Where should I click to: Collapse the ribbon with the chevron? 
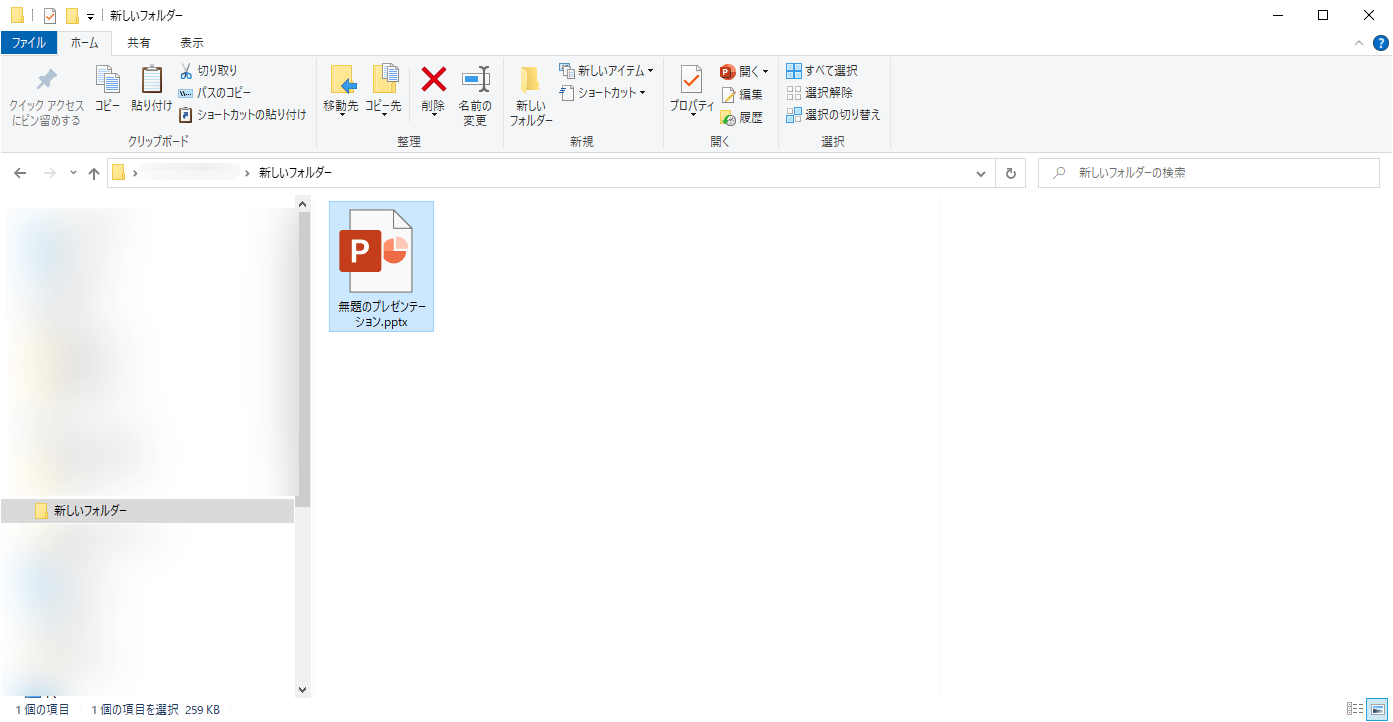[1359, 43]
